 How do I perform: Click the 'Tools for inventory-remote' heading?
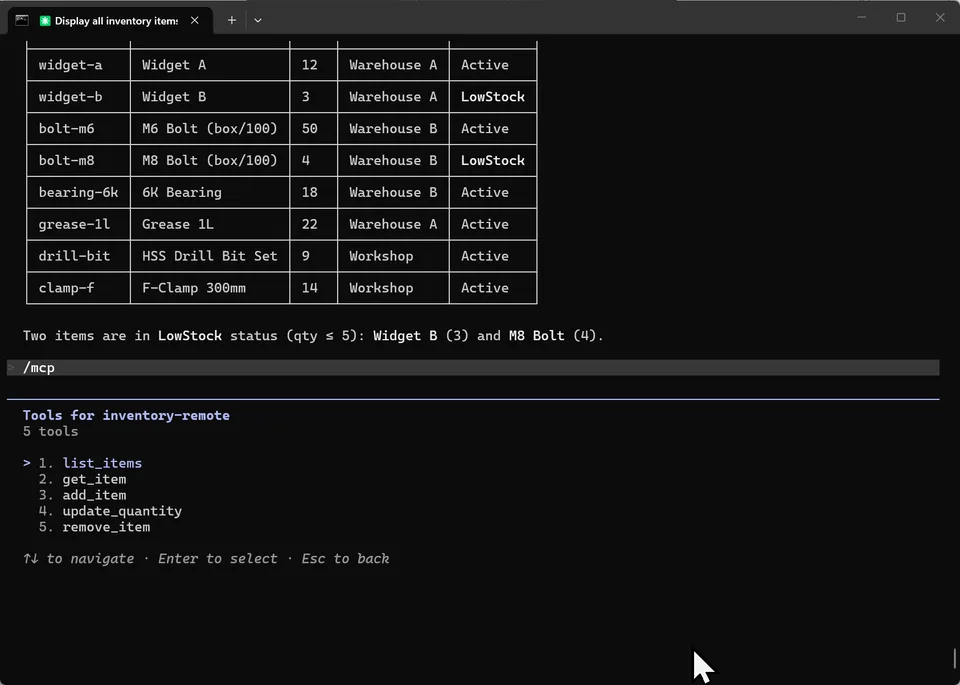tap(126, 415)
